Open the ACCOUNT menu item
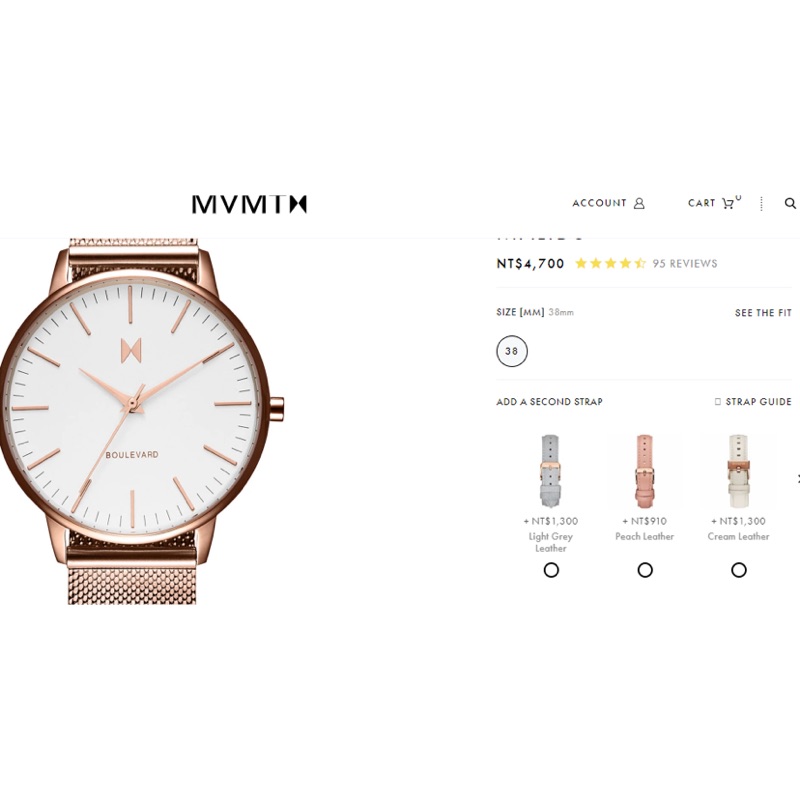The image size is (800, 800). 599,203
